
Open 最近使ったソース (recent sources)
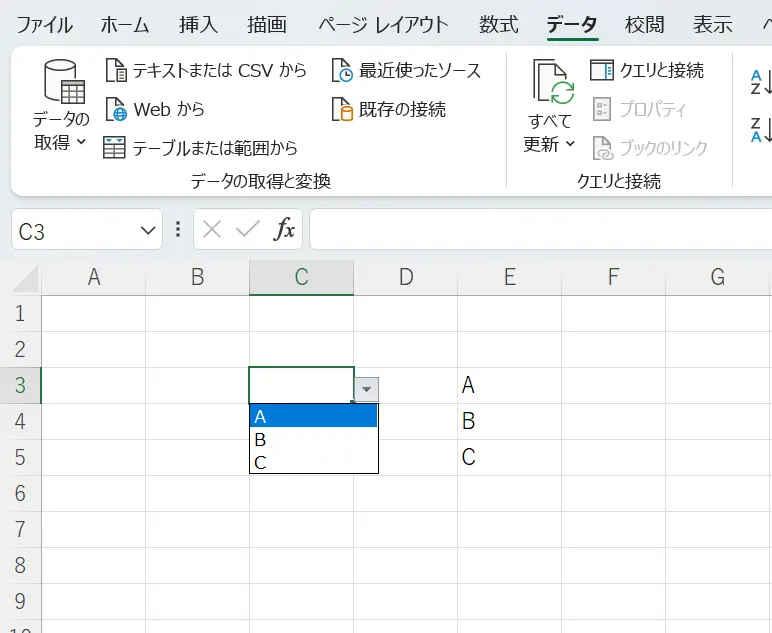[342, 71]
